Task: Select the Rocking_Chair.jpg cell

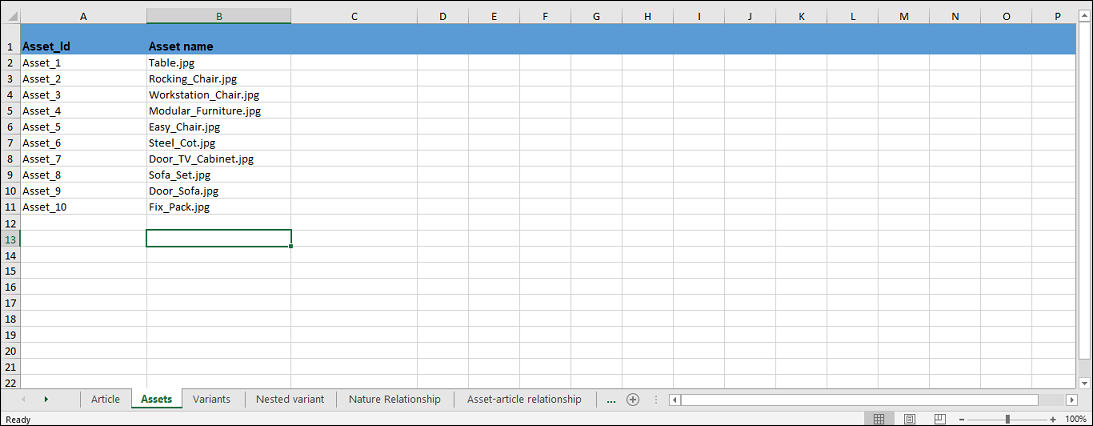Action: point(219,79)
